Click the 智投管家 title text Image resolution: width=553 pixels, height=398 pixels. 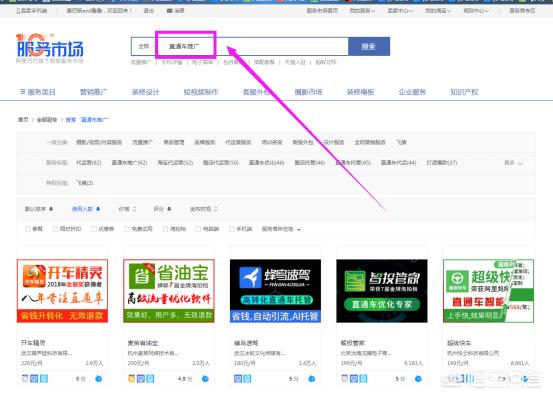click(353, 343)
